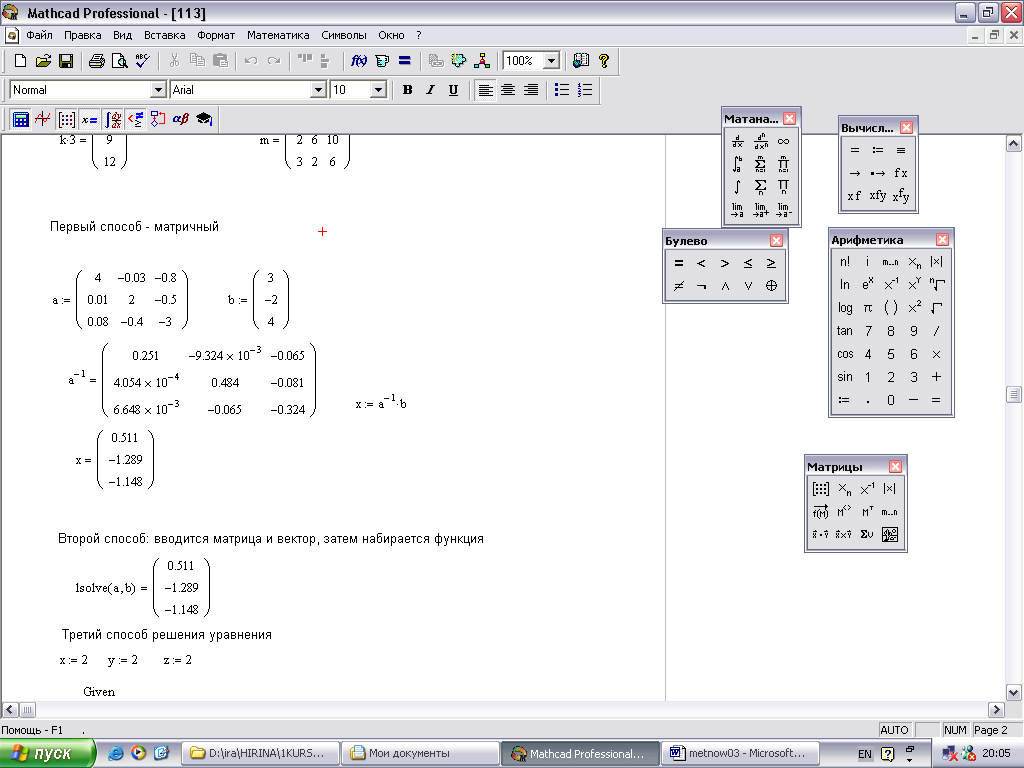Image resolution: width=1024 pixels, height=768 pixels.
Task: Insert picture icon in Матрицы palette
Action: point(889,534)
